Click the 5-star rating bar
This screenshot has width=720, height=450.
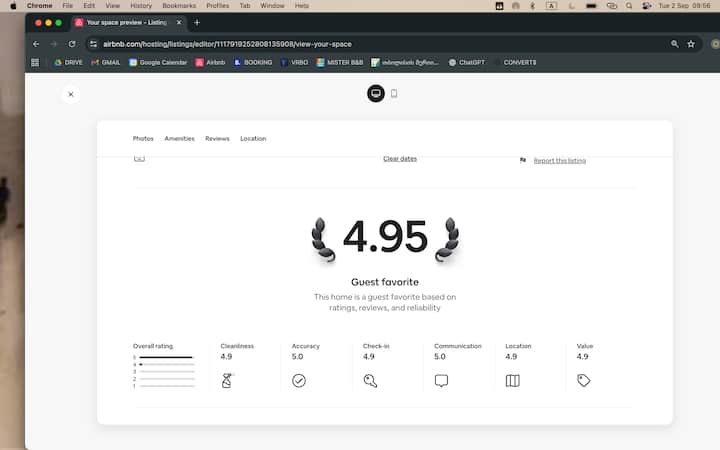pos(166,357)
